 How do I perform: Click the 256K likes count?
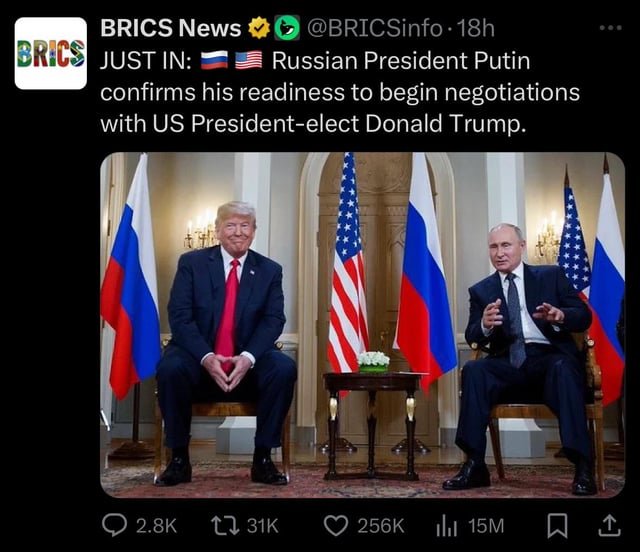pyautogui.click(x=381, y=526)
